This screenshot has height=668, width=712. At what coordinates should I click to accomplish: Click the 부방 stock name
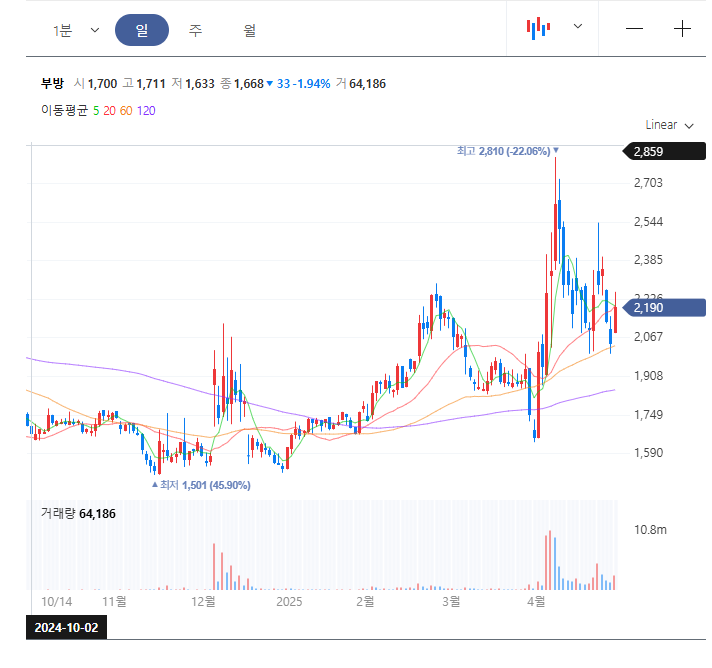[53, 84]
